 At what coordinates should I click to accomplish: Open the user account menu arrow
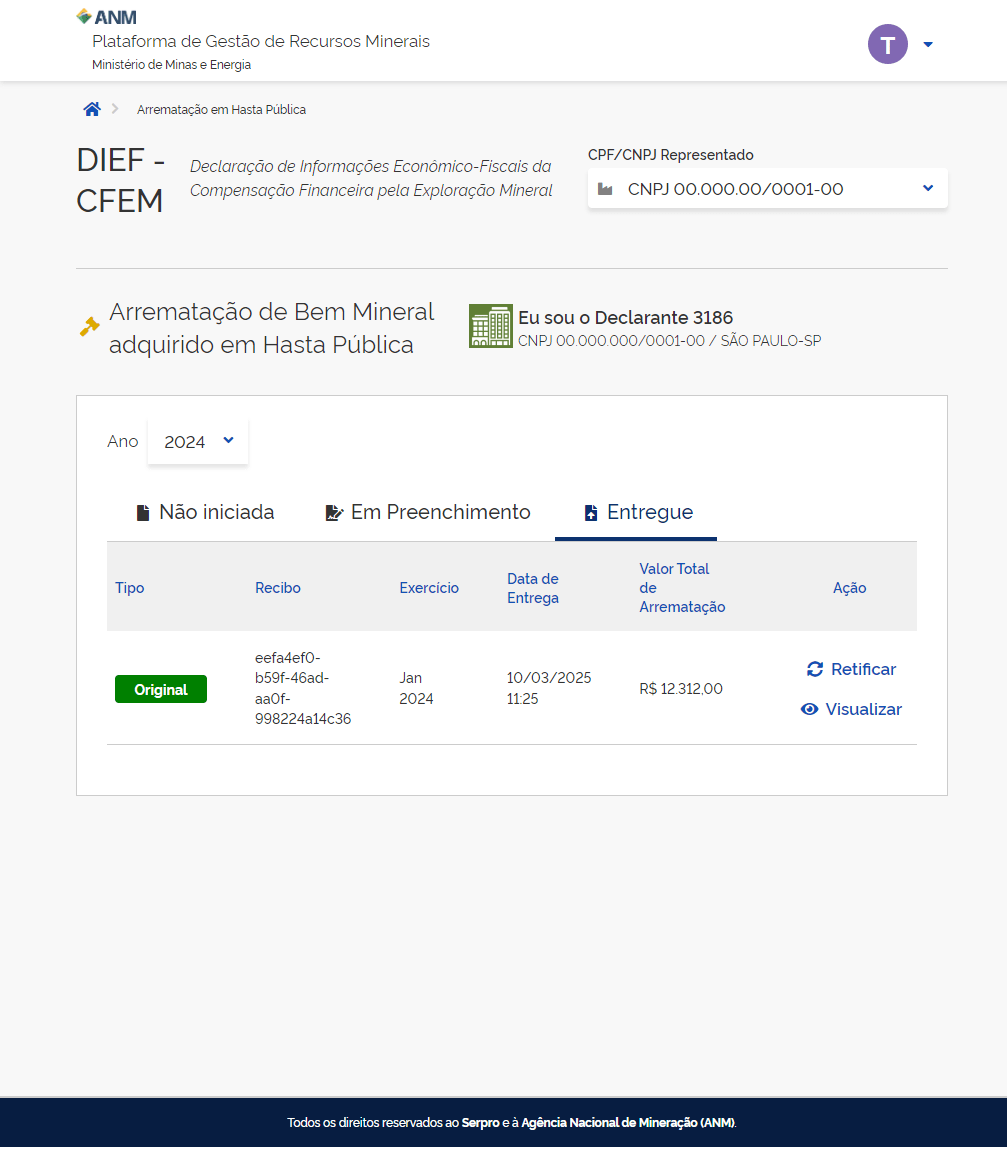point(928,44)
